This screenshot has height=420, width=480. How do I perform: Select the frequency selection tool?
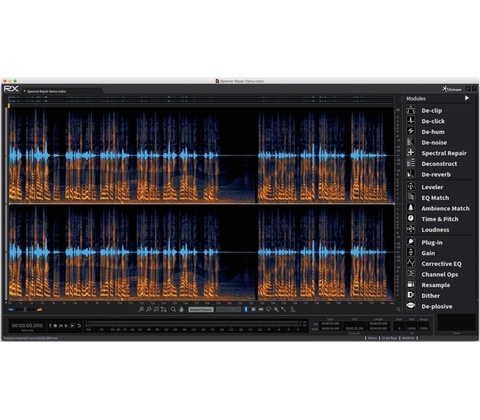click(x=261, y=309)
